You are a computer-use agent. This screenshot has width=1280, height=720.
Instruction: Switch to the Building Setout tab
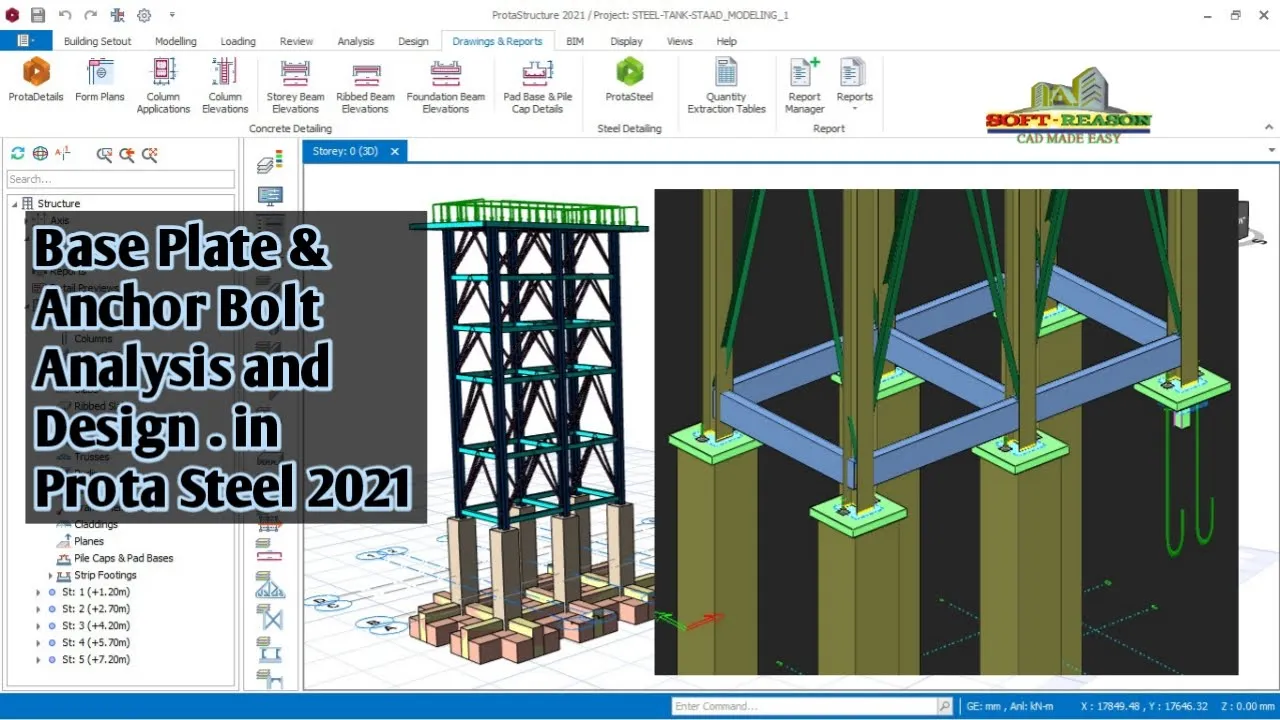coord(97,41)
